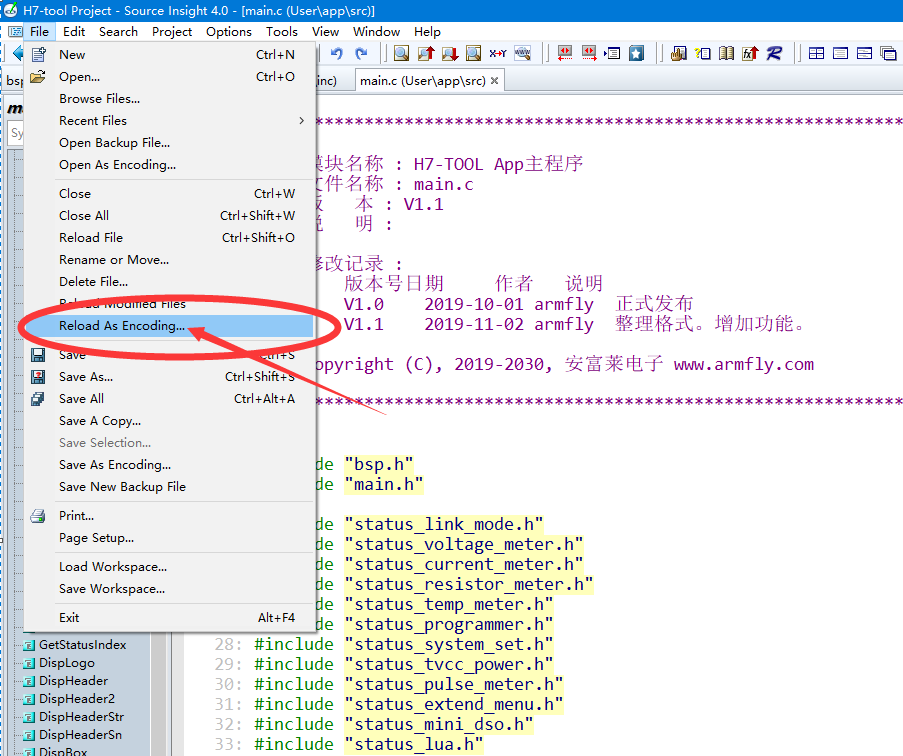Click the Go Forward red right-arrow icon

click(x=589, y=54)
